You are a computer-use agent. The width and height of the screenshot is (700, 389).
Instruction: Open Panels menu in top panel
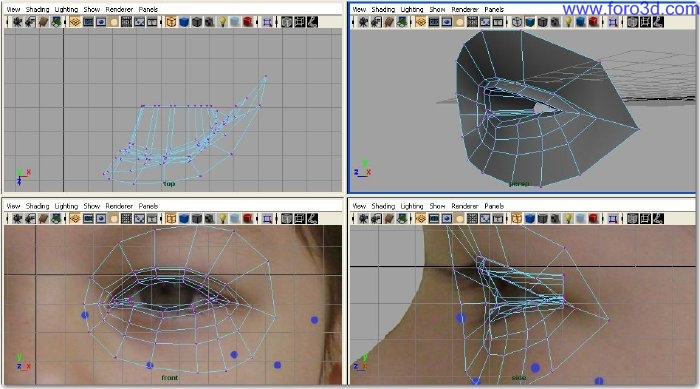tap(148, 9)
